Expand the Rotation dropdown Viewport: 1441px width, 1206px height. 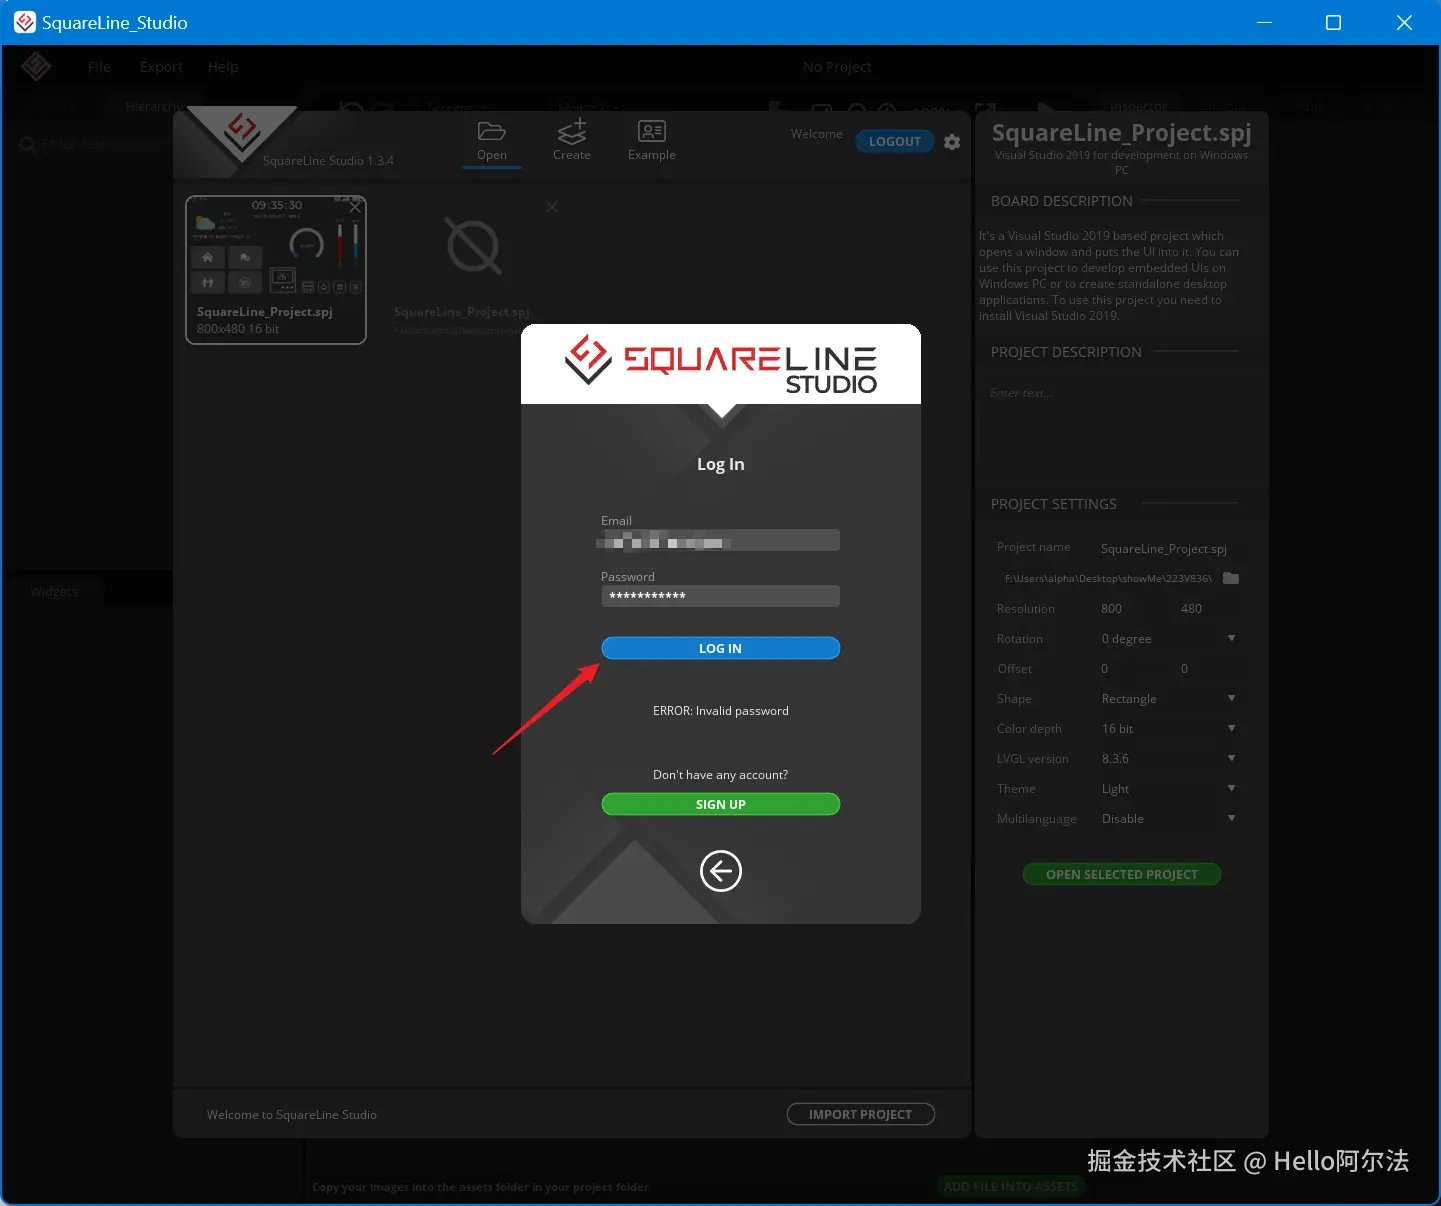click(x=1168, y=638)
